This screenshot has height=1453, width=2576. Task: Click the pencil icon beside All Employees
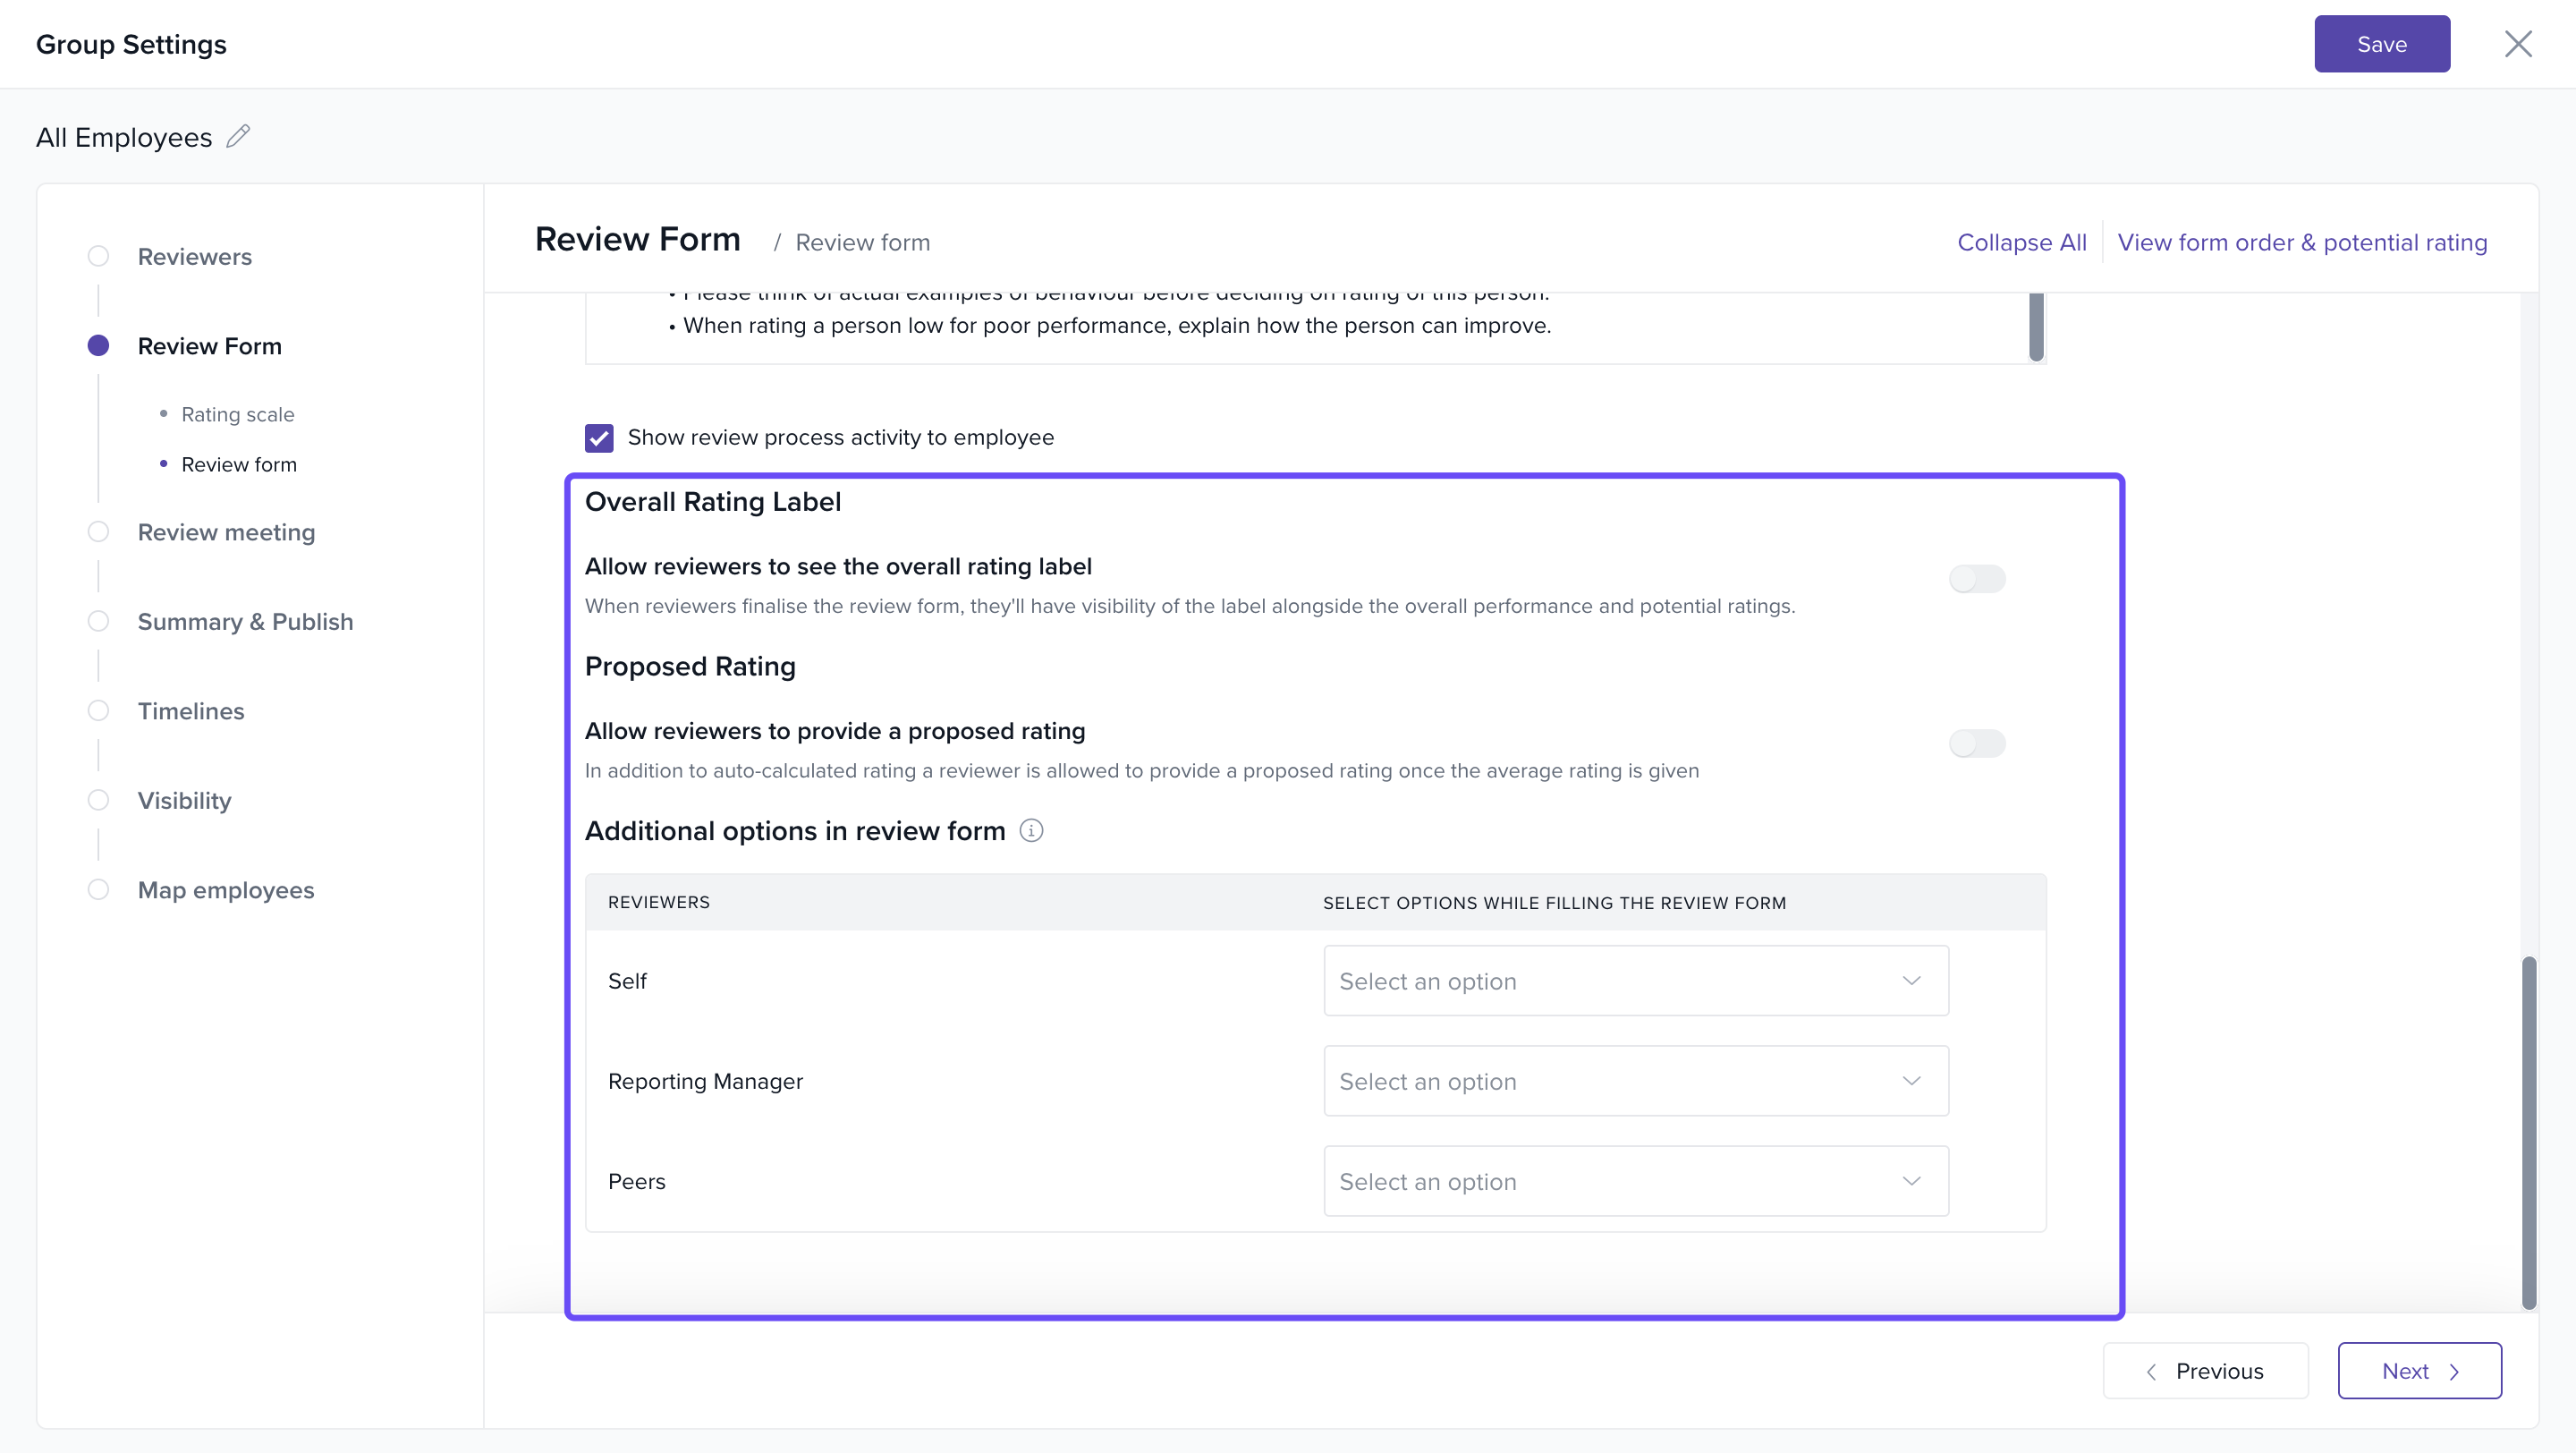click(x=238, y=136)
